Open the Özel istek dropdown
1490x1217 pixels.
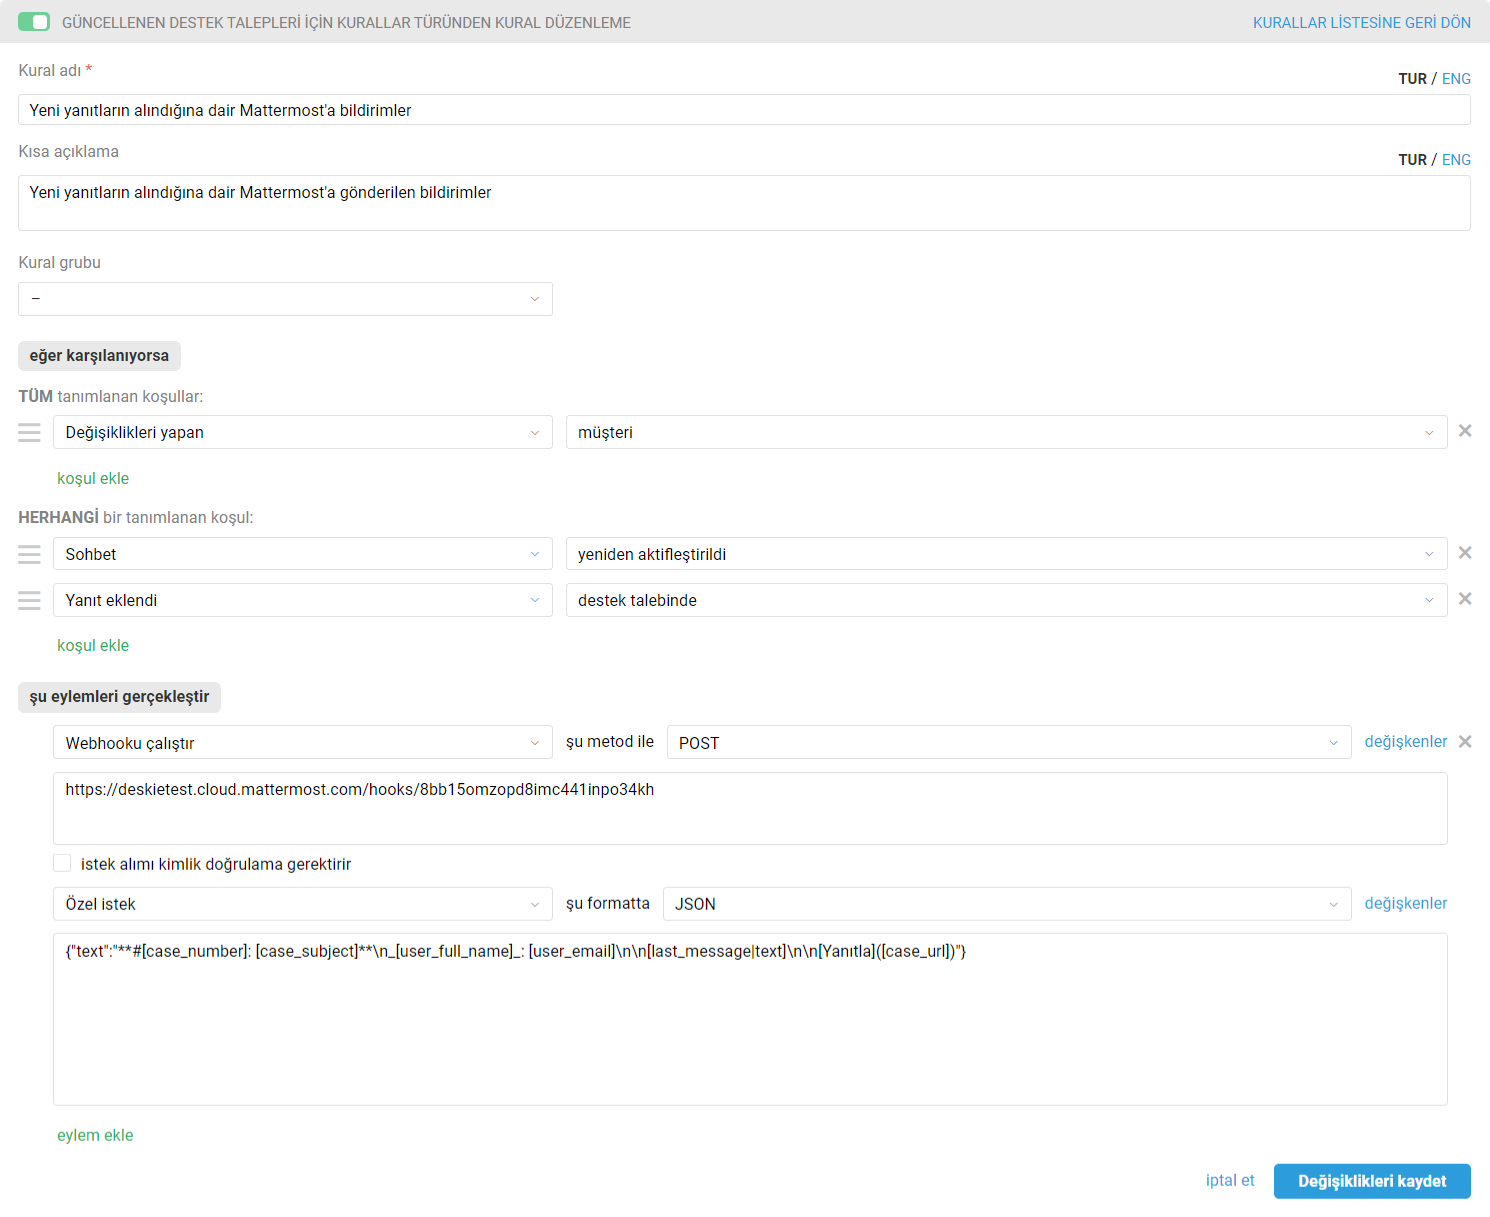pyautogui.click(x=303, y=904)
